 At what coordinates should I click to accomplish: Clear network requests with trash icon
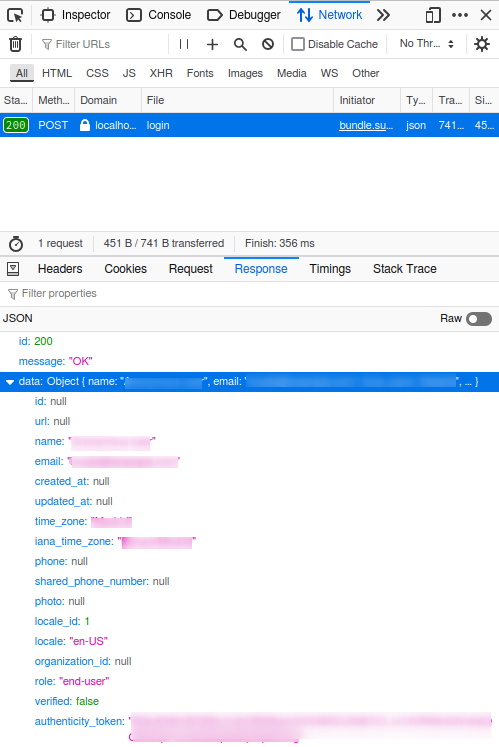16,44
